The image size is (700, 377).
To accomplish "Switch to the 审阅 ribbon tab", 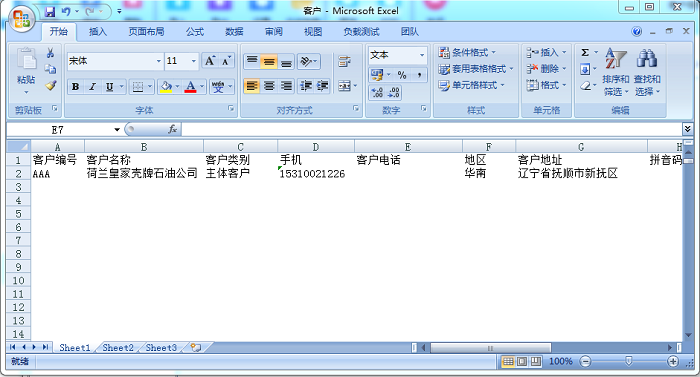I will pos(274,32).
